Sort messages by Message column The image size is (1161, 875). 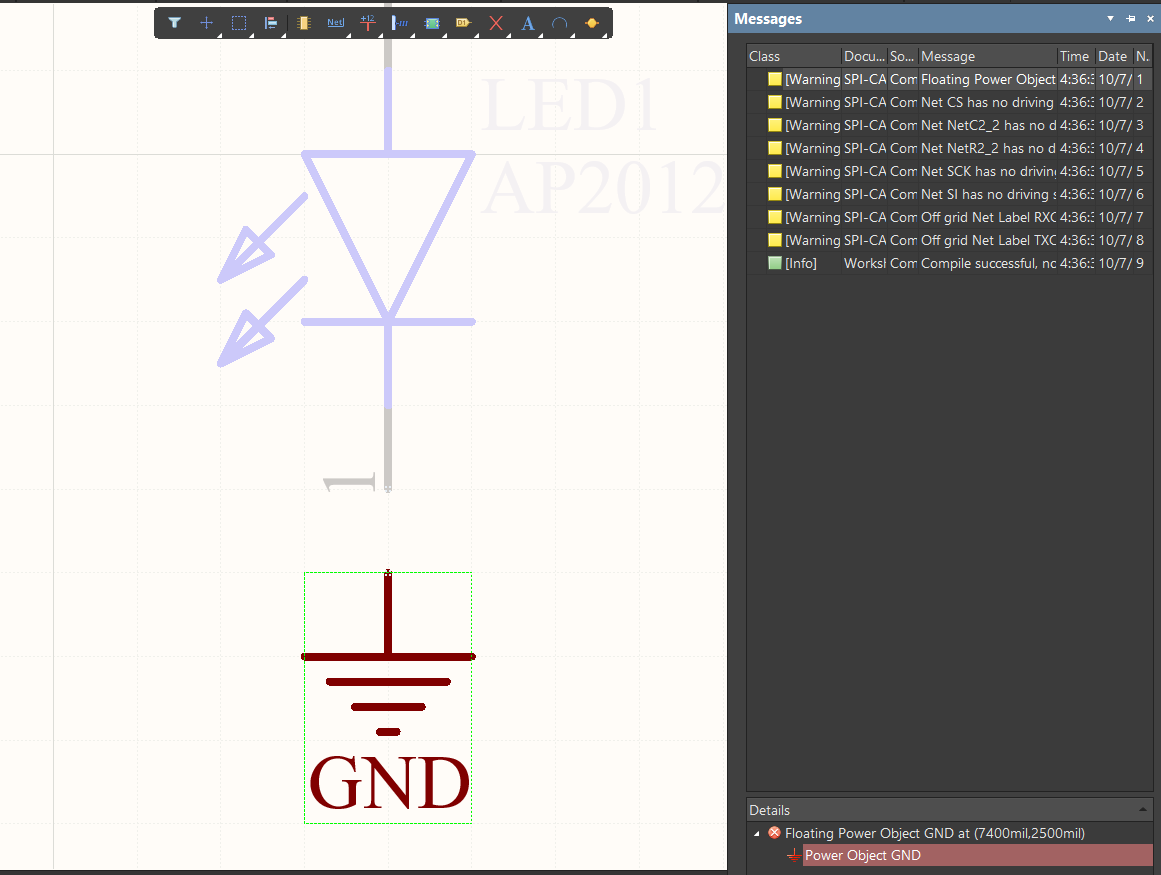[x=987, y=56]
